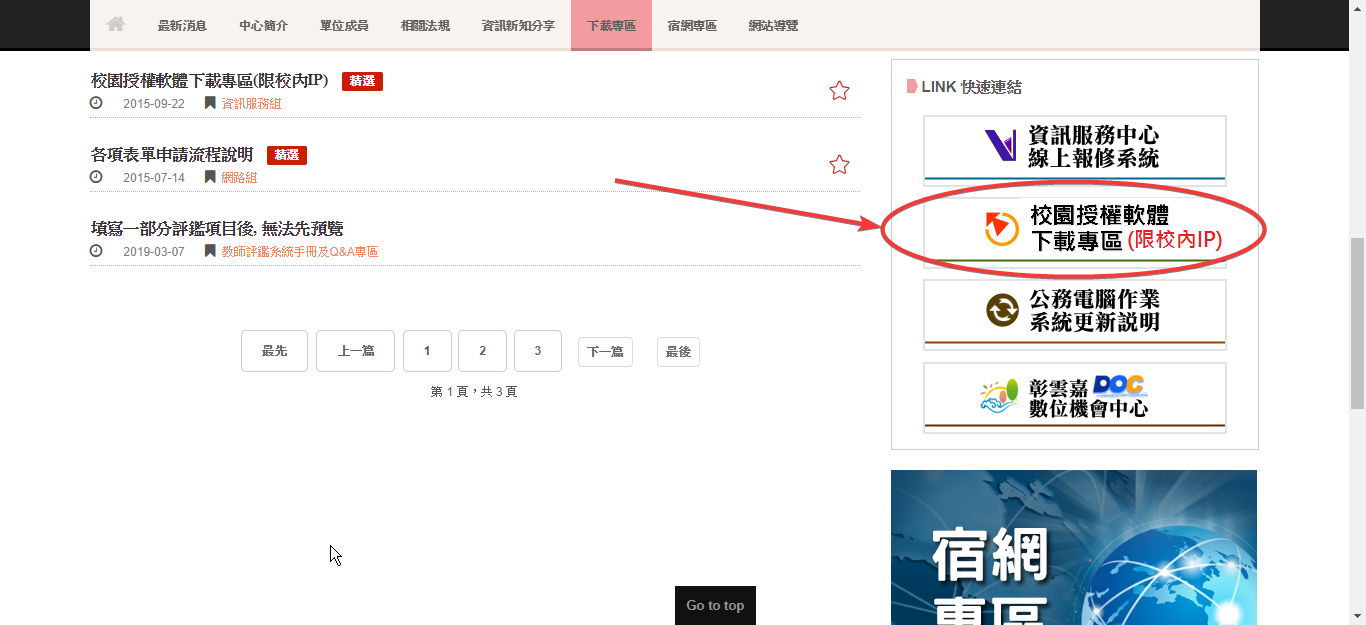
Task: Select page 3 in pagination
Action: pyautogui.click(x=538, y=351)
